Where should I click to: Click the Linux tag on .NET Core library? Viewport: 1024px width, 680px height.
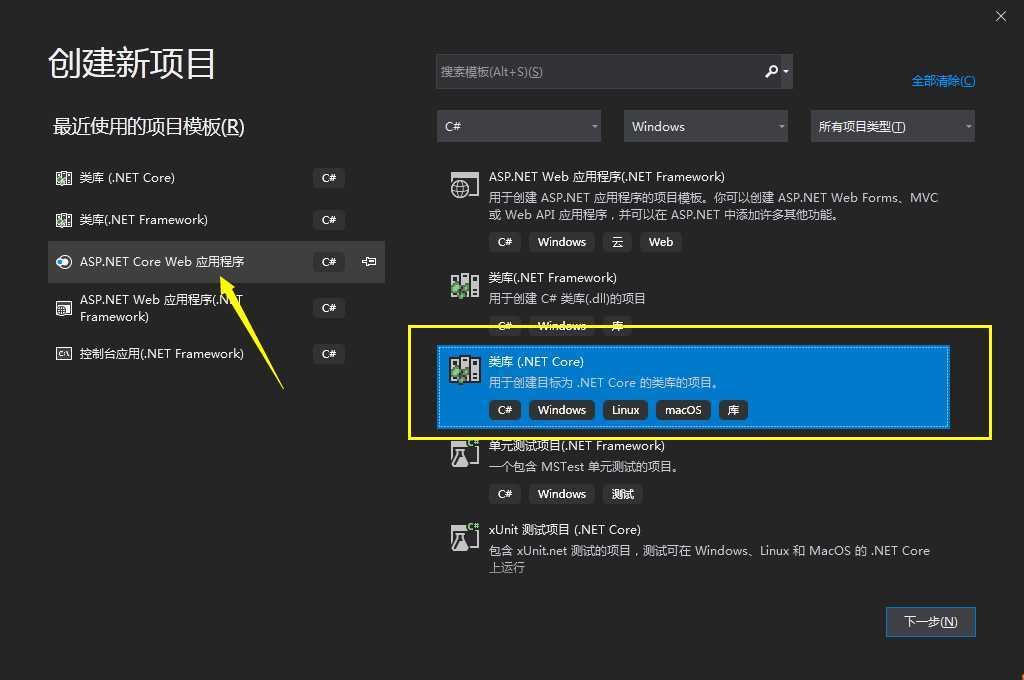[625, 410]
